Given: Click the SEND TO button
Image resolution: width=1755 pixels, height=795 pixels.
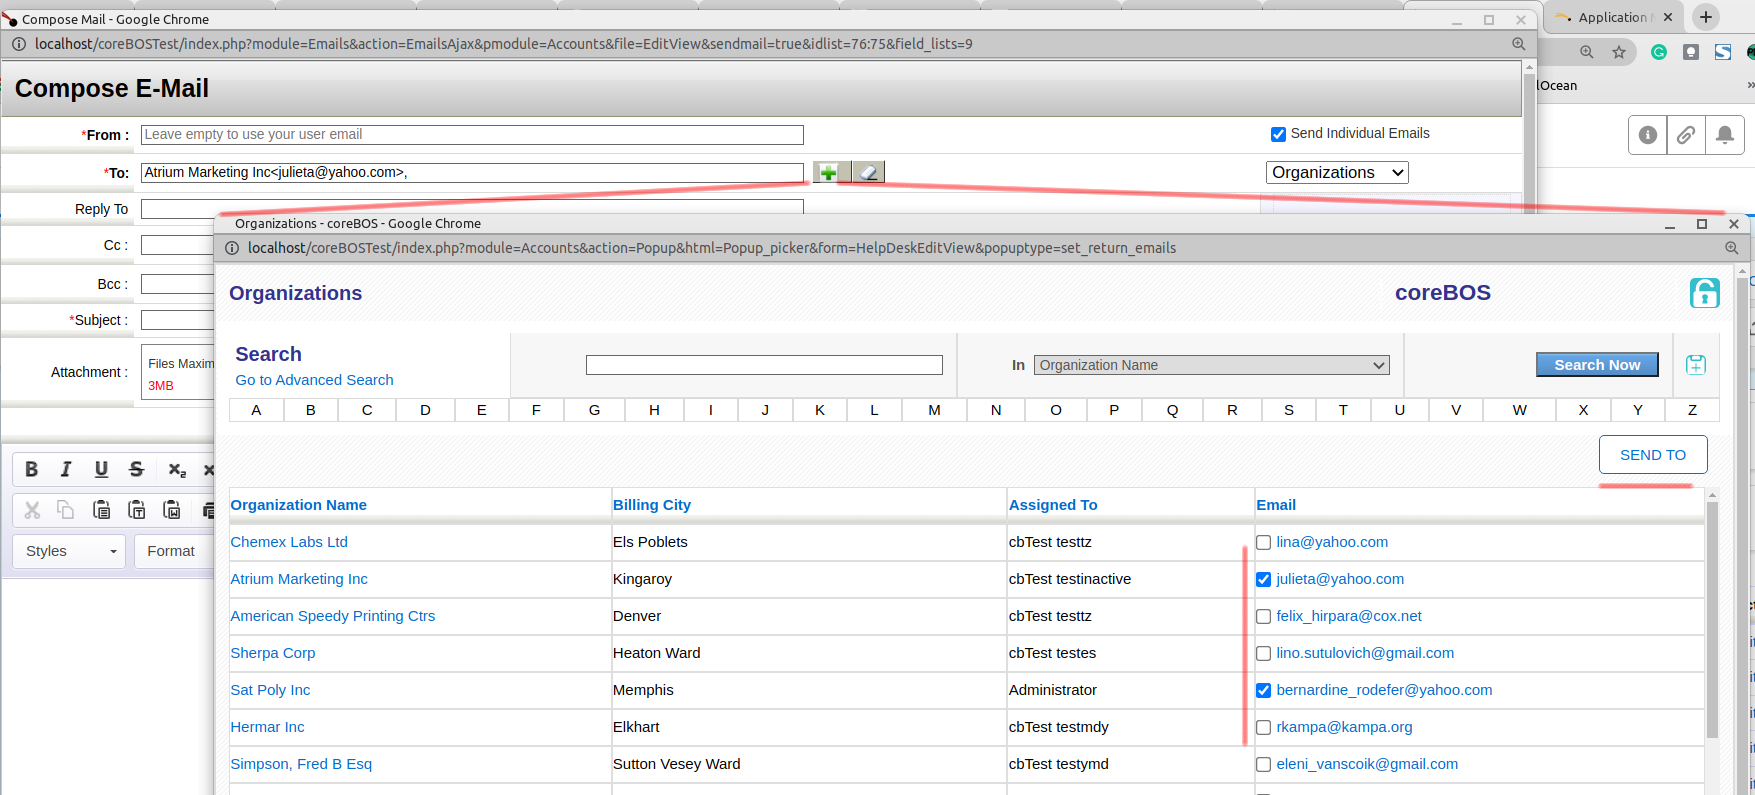Looking at the screenshot, I should 1652,455.
